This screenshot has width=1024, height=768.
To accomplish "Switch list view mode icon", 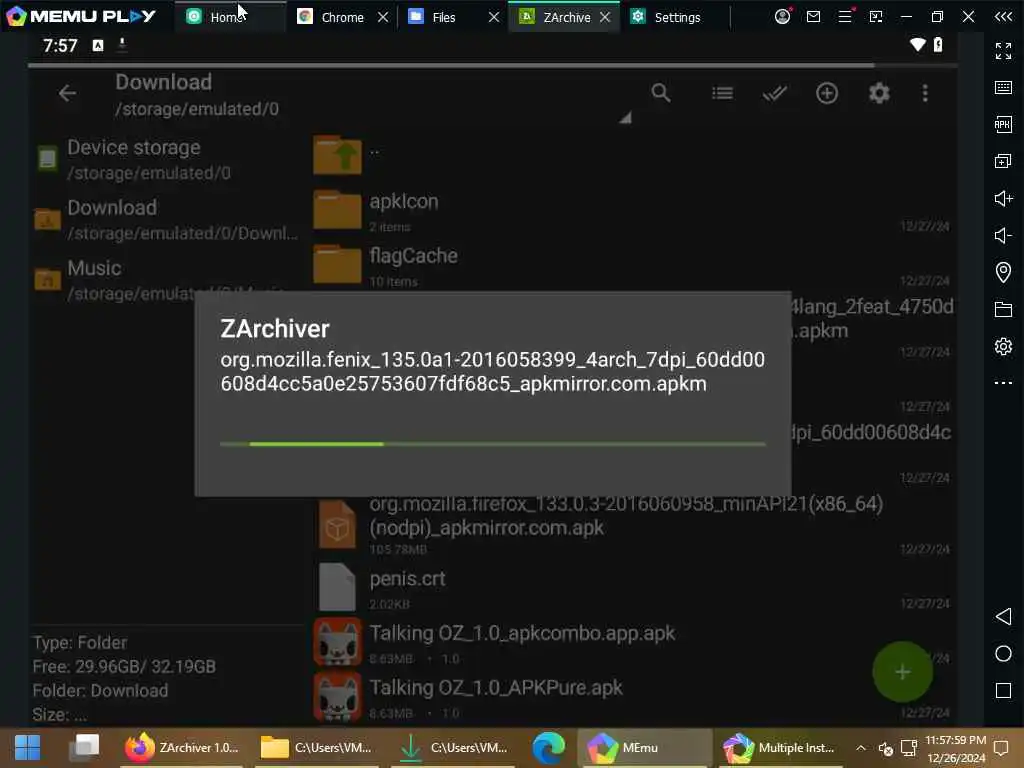I will (722, 93).
